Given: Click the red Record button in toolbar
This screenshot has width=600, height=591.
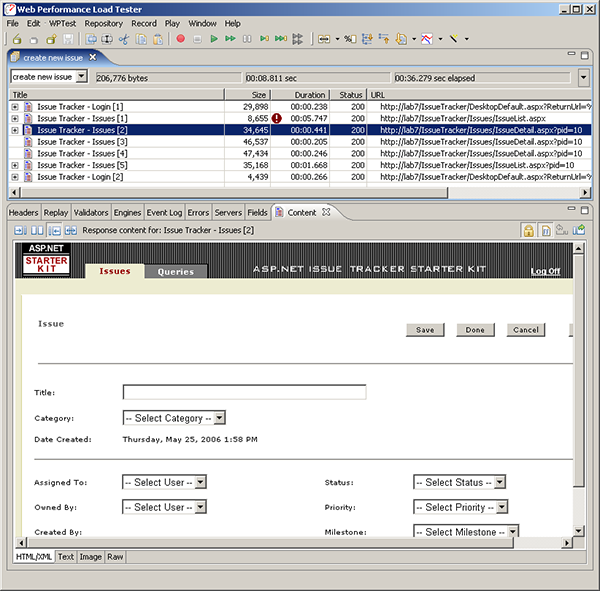Looking at the screenshot, I should pyautogui.click(x=181, y=39).
